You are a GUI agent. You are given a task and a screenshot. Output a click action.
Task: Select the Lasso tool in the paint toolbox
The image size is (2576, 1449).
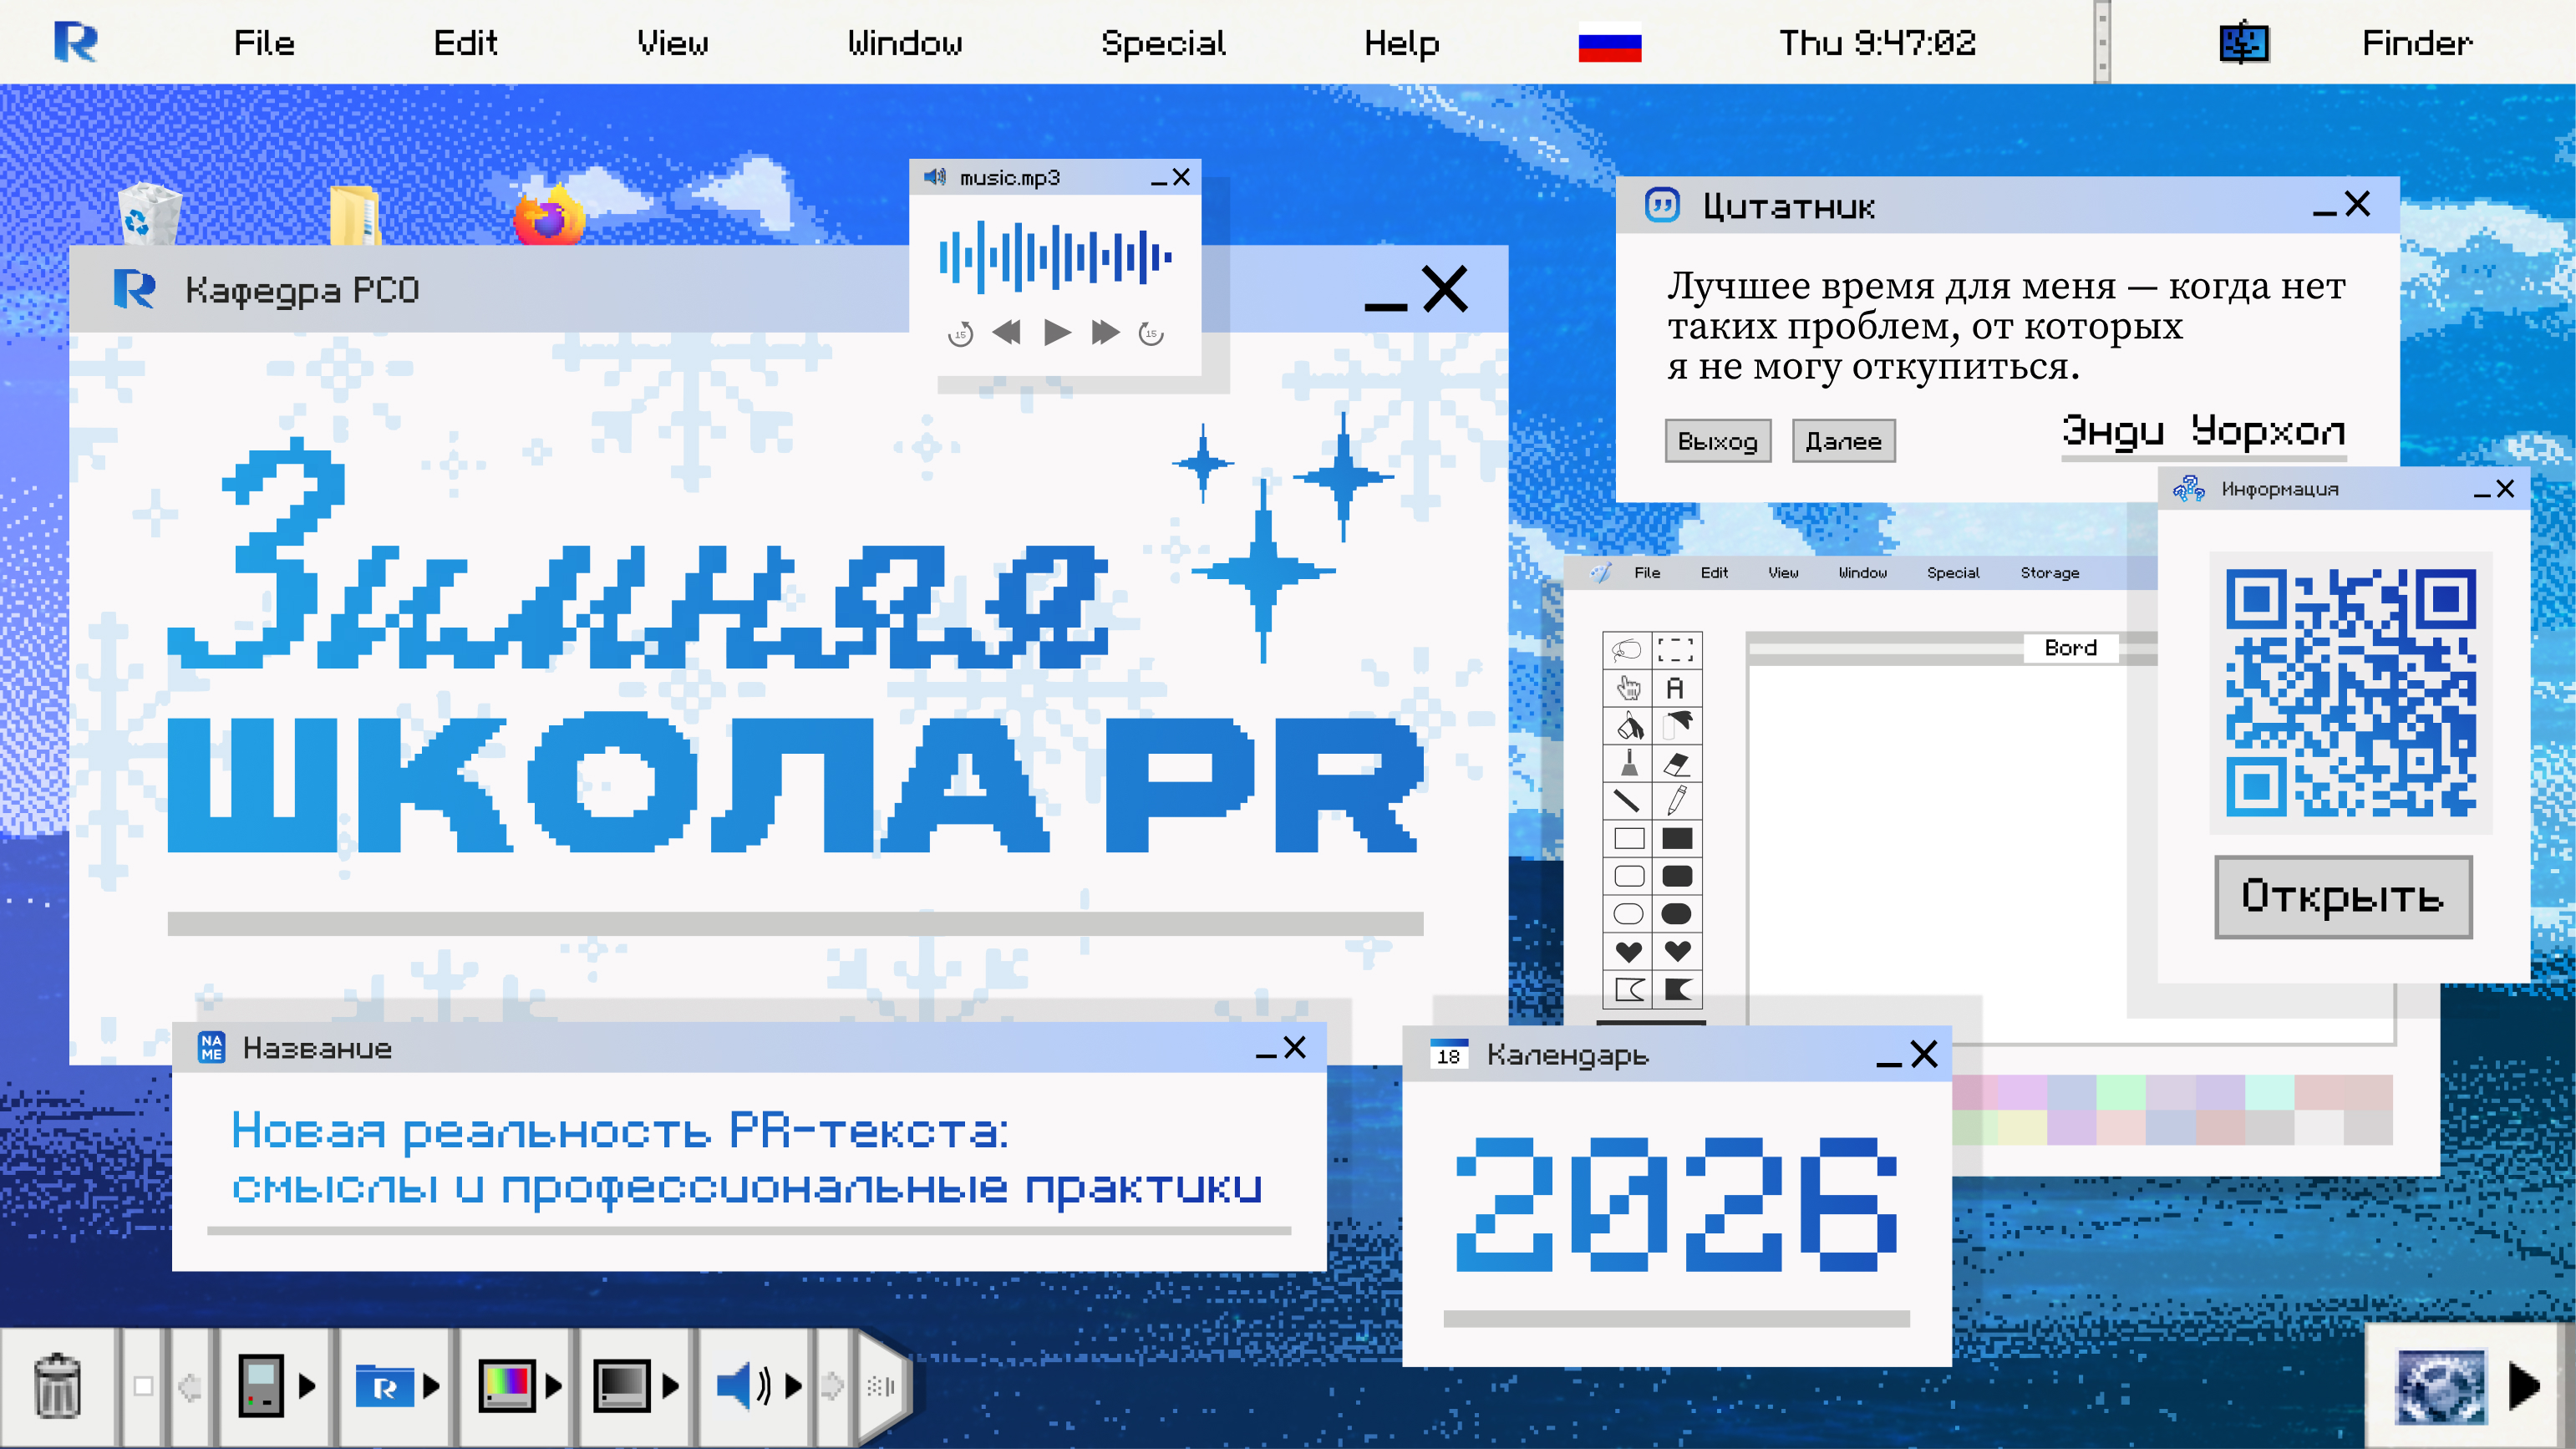coord(1628,650)
